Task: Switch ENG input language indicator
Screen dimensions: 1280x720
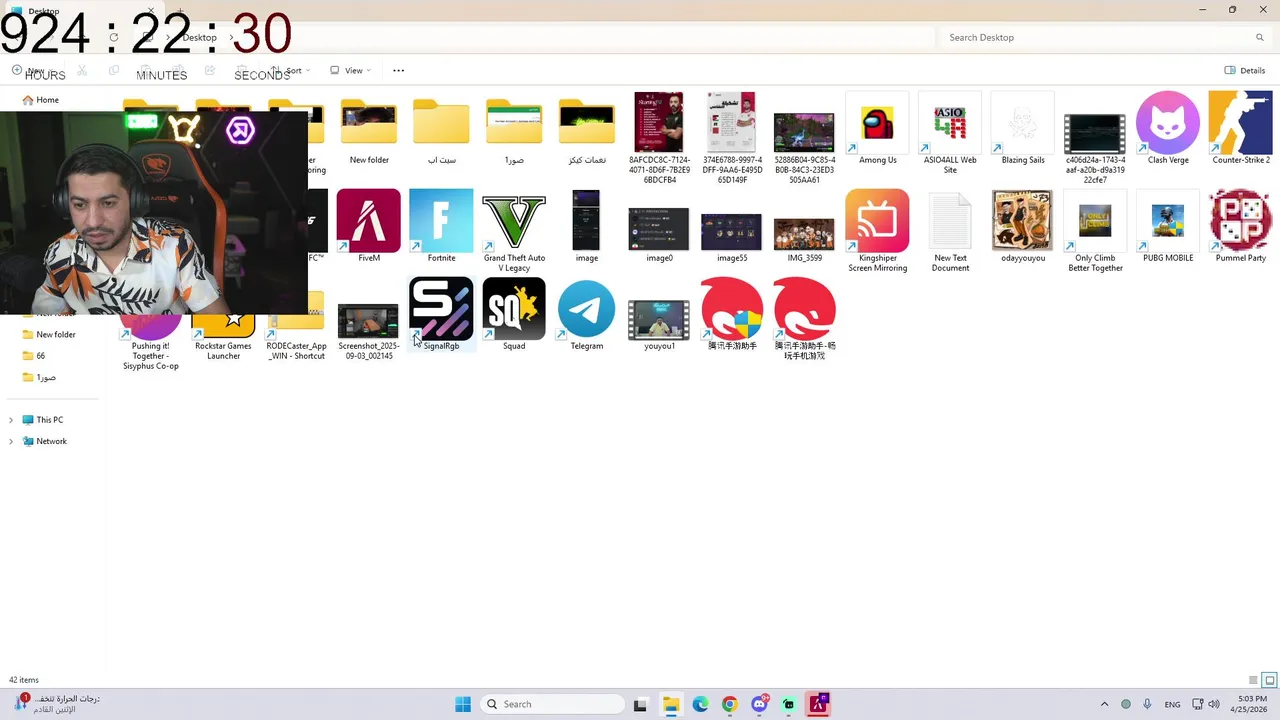Action: point(1172,704)
